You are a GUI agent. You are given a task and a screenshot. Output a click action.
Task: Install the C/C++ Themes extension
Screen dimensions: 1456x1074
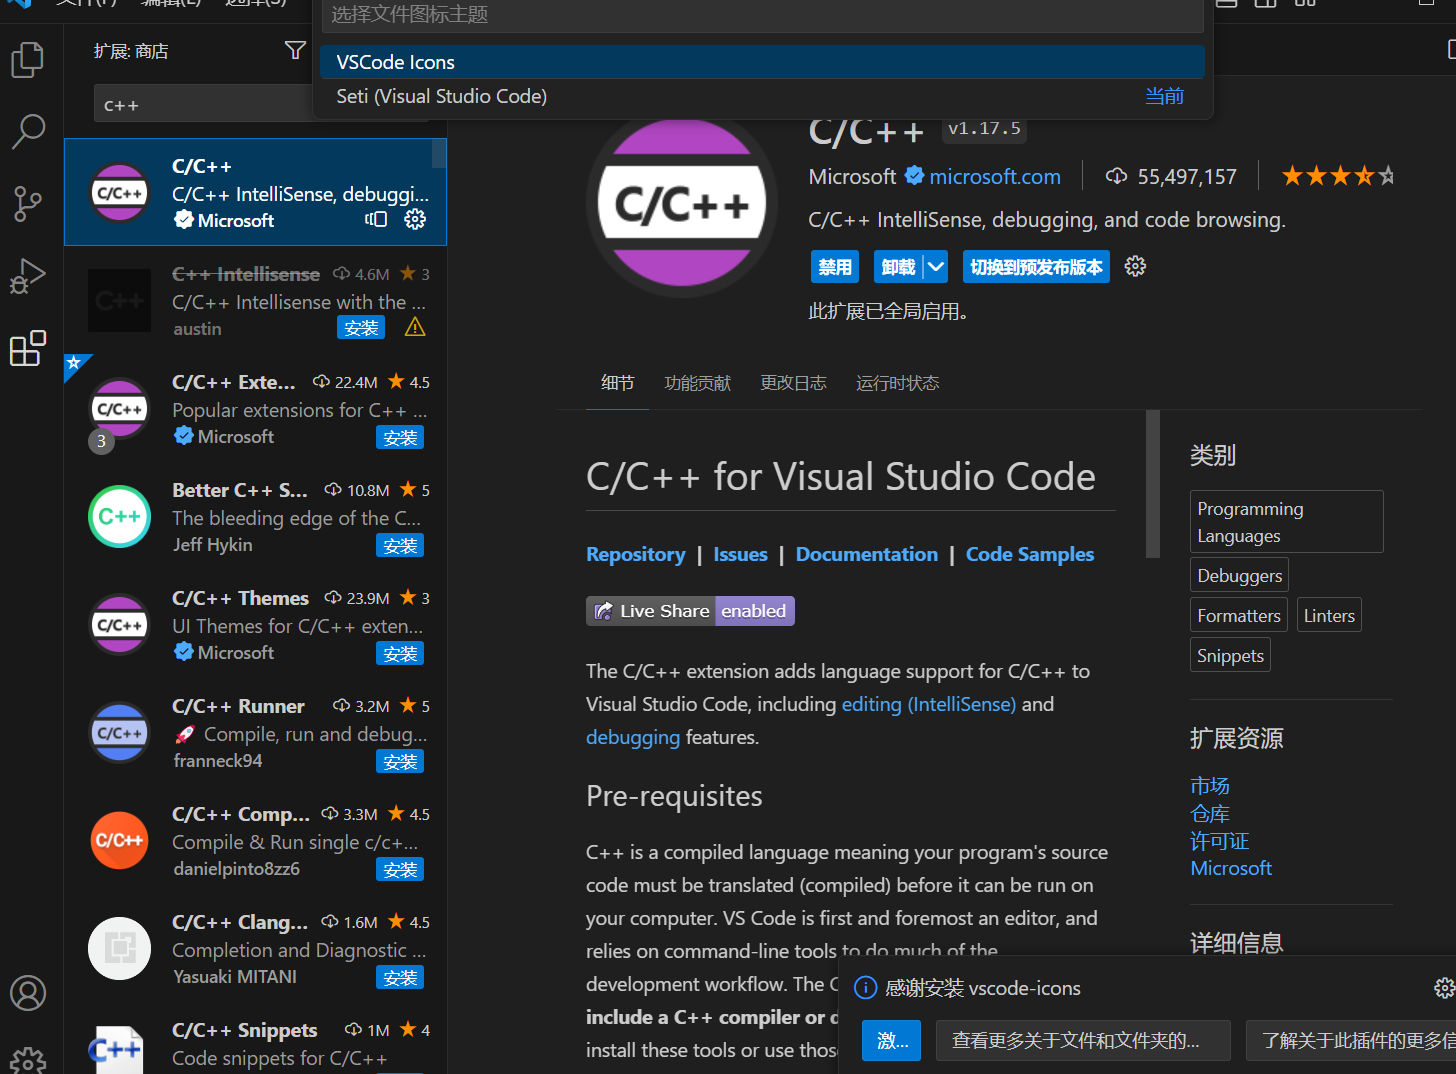pyautogui.click(x=400, y=653)
